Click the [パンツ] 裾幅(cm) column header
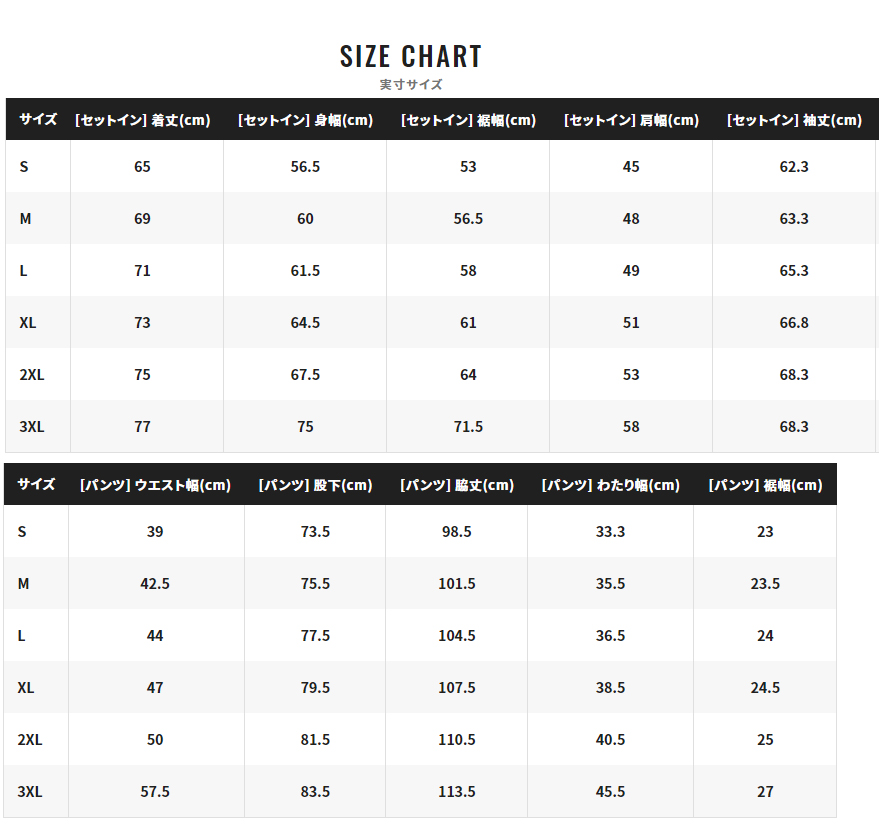 (765, 485)
